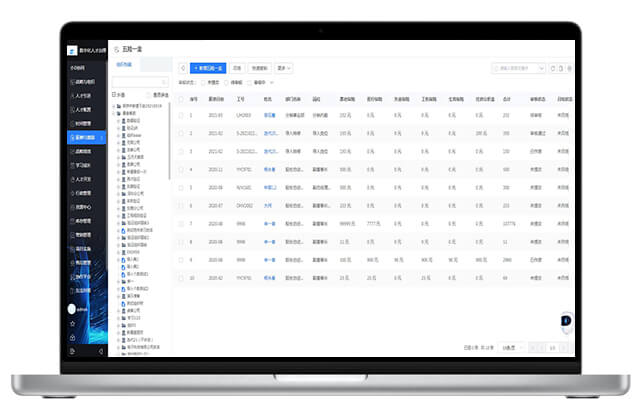The width and height of the screenshot is (643, 413).
Task: Click the search input field at top right
Action: click(518, 68)
